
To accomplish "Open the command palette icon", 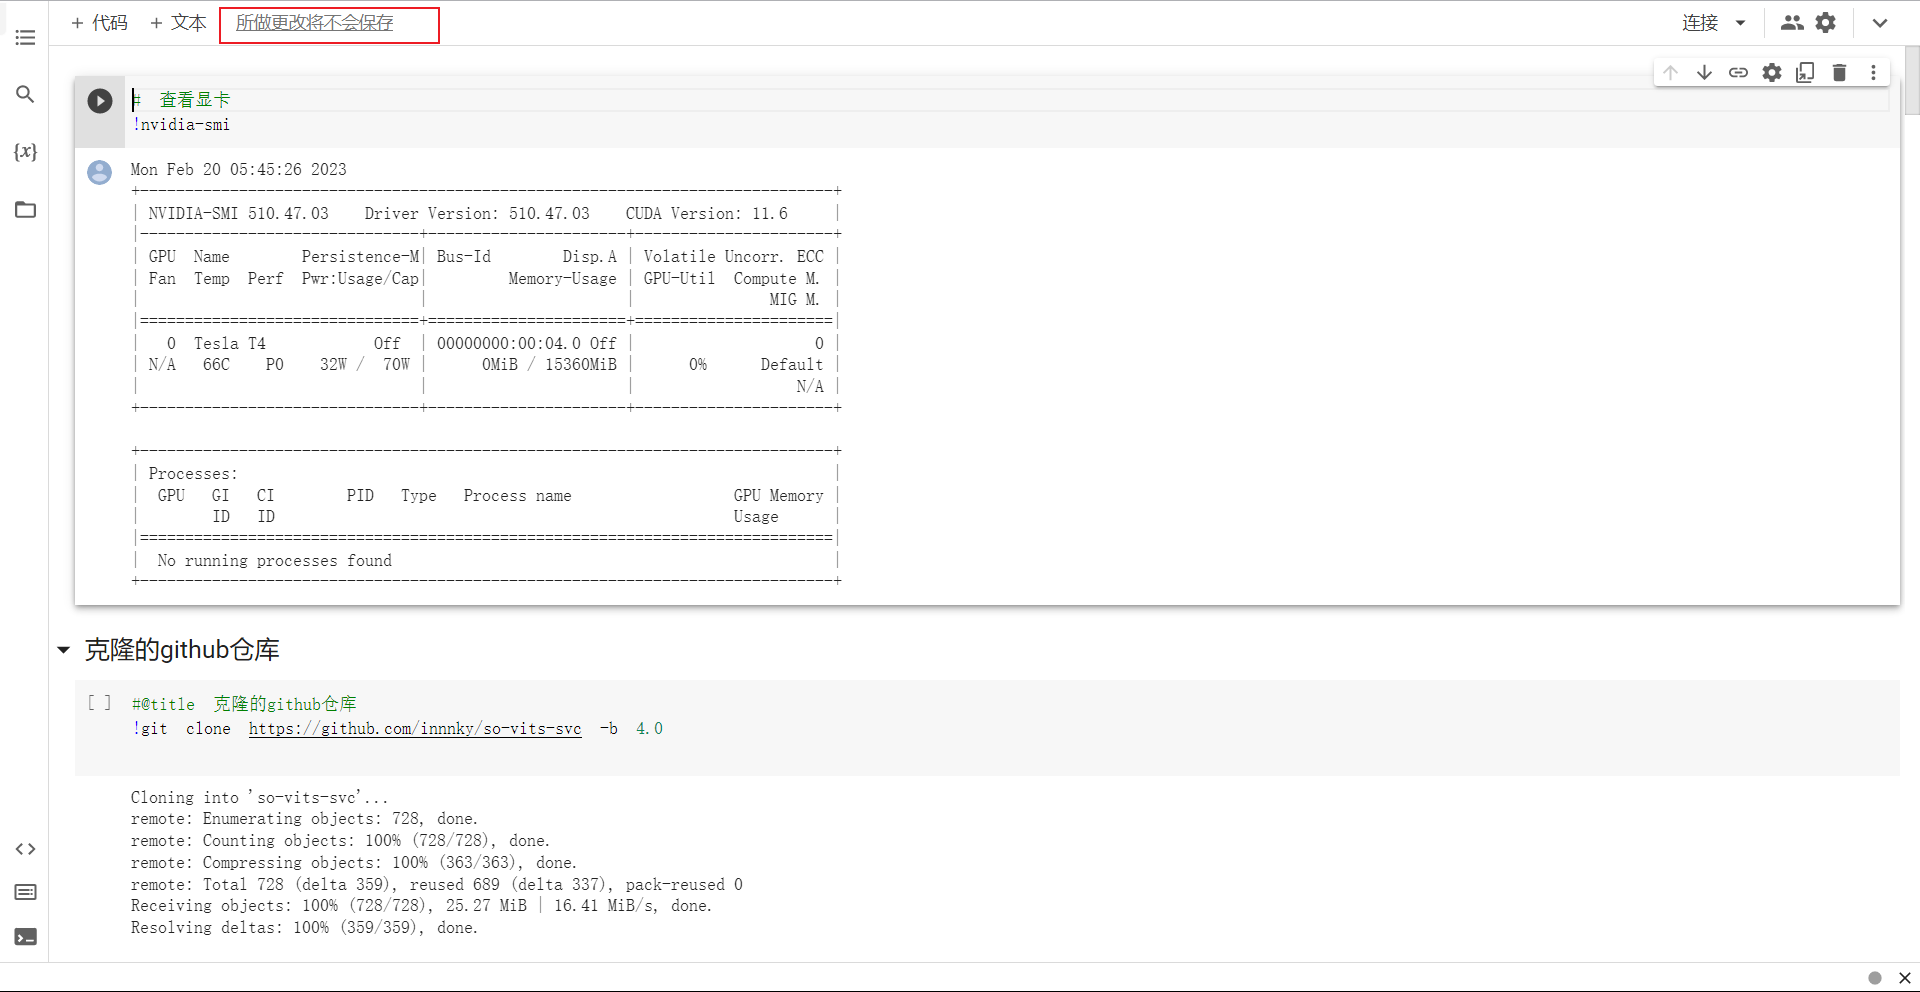I will 25,892.
